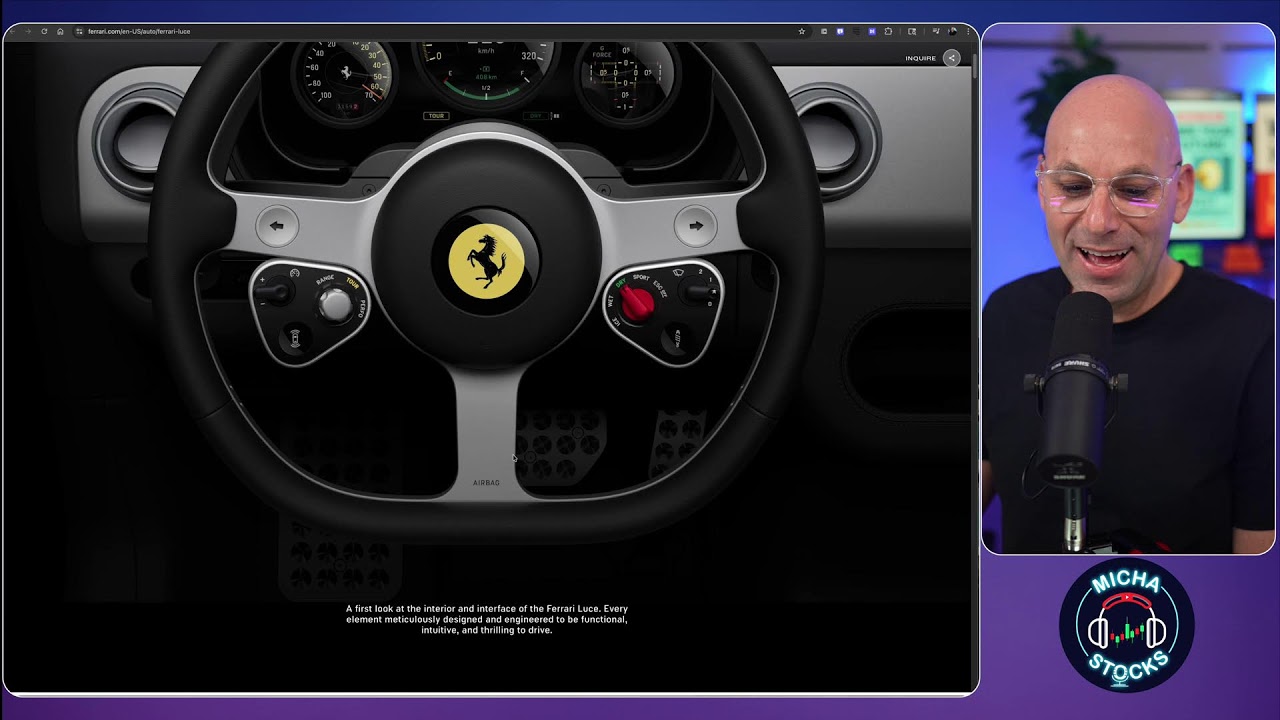Image resolution: width=1280 pixels, height=720 pixels.
Task: Click the browser forward arrow
Action: pos(29,31)
